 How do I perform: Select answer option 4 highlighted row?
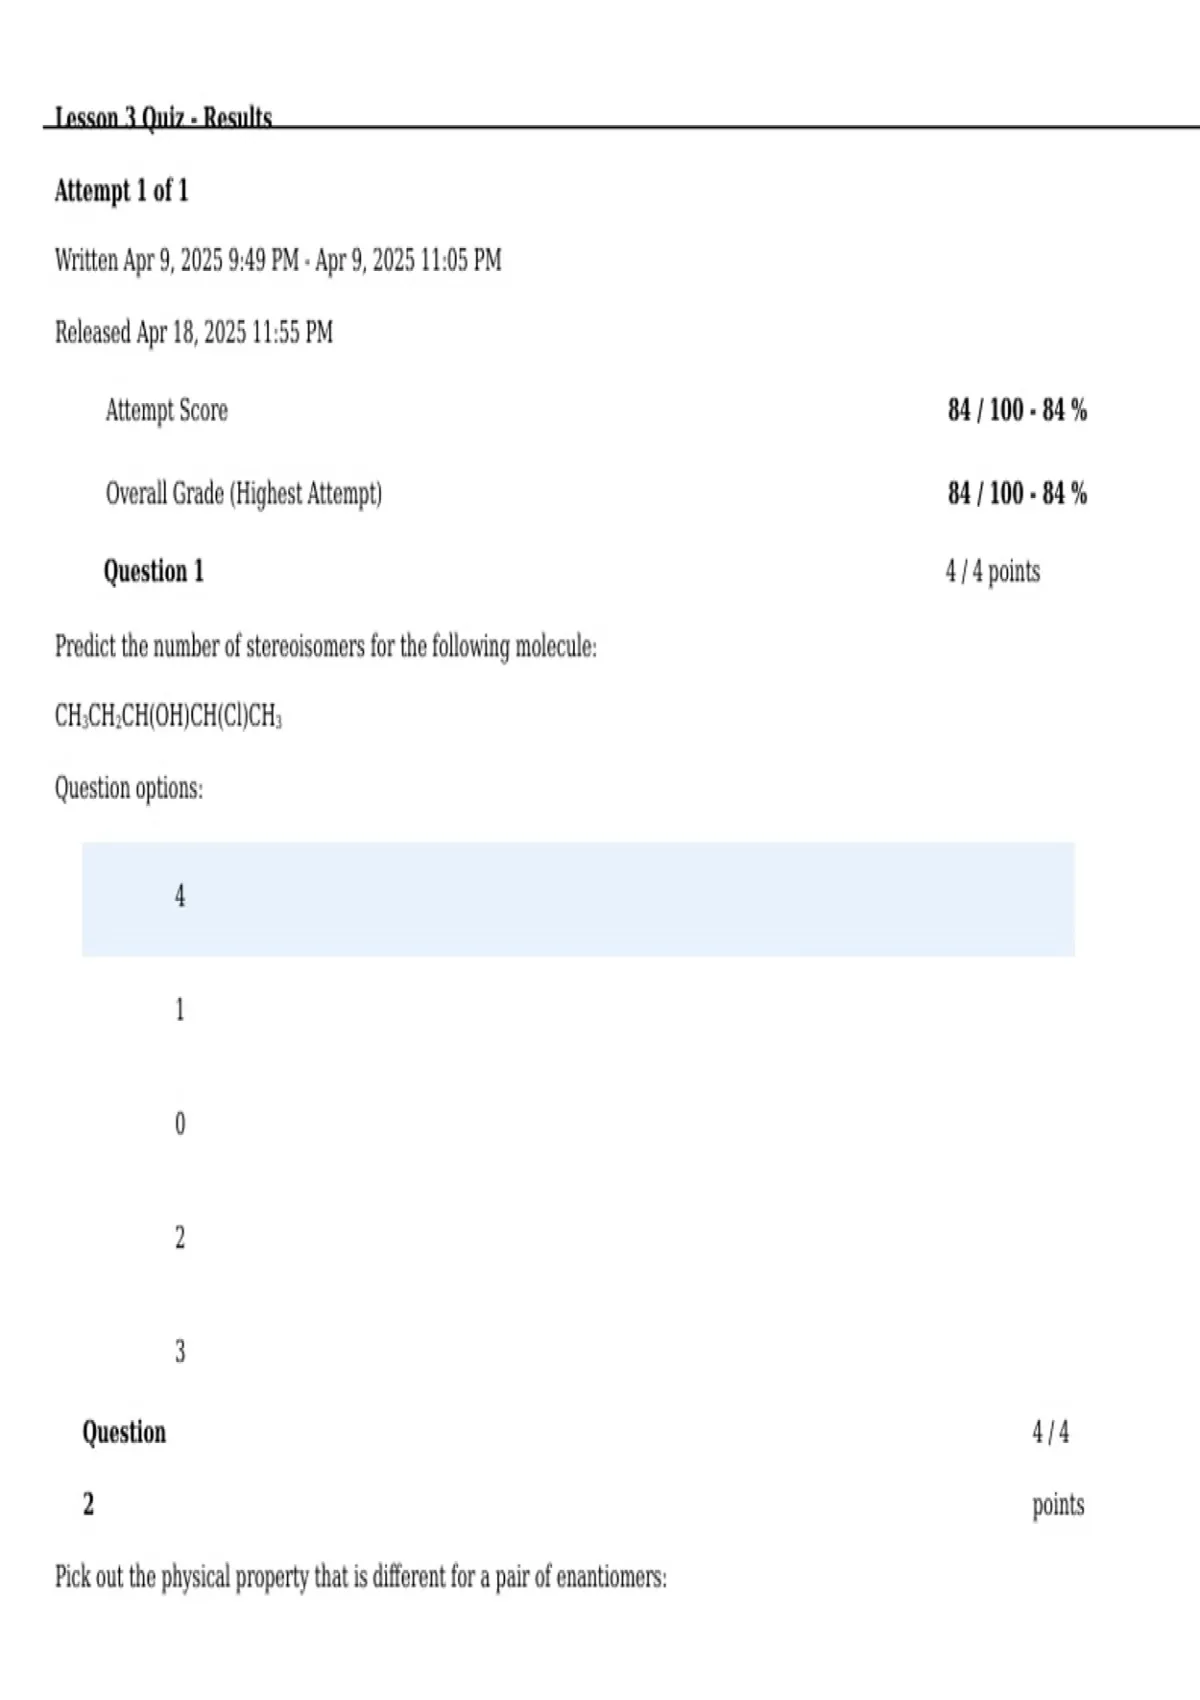578,898
